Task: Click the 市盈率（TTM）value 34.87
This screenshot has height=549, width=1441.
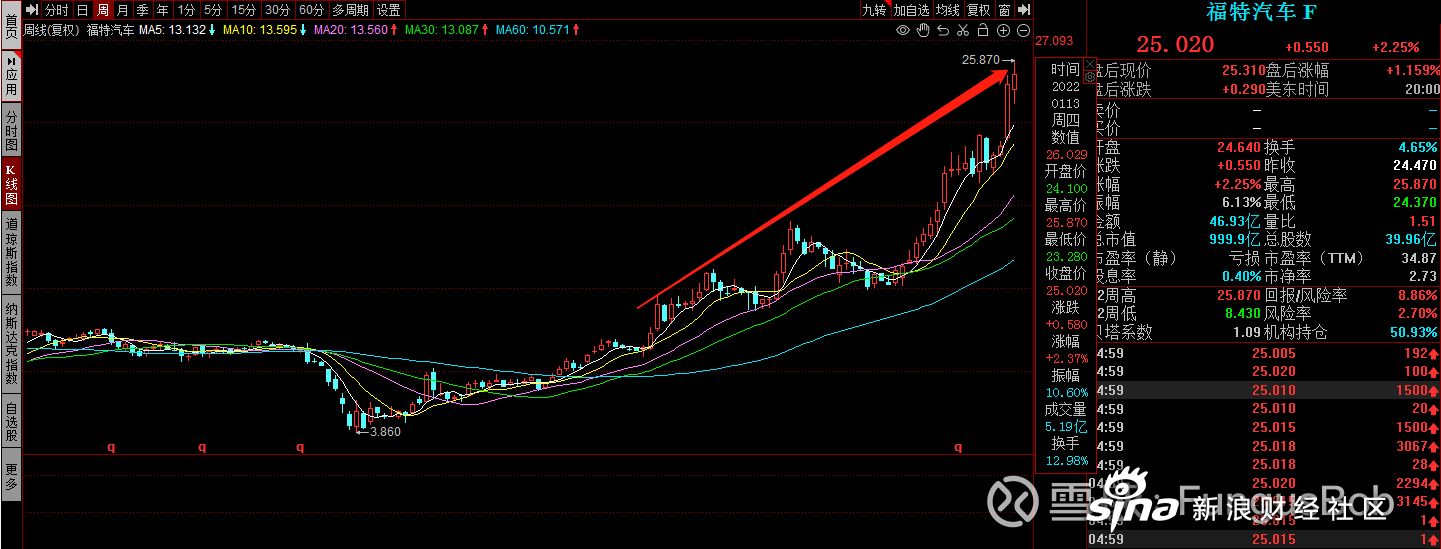Action: pyautogui.click(x=1417, y=259)
